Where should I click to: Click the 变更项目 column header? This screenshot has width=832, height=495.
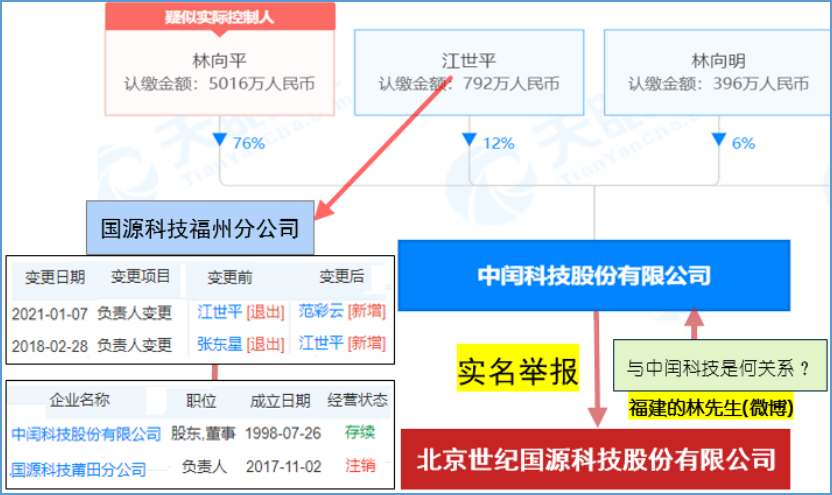[140, 276]
